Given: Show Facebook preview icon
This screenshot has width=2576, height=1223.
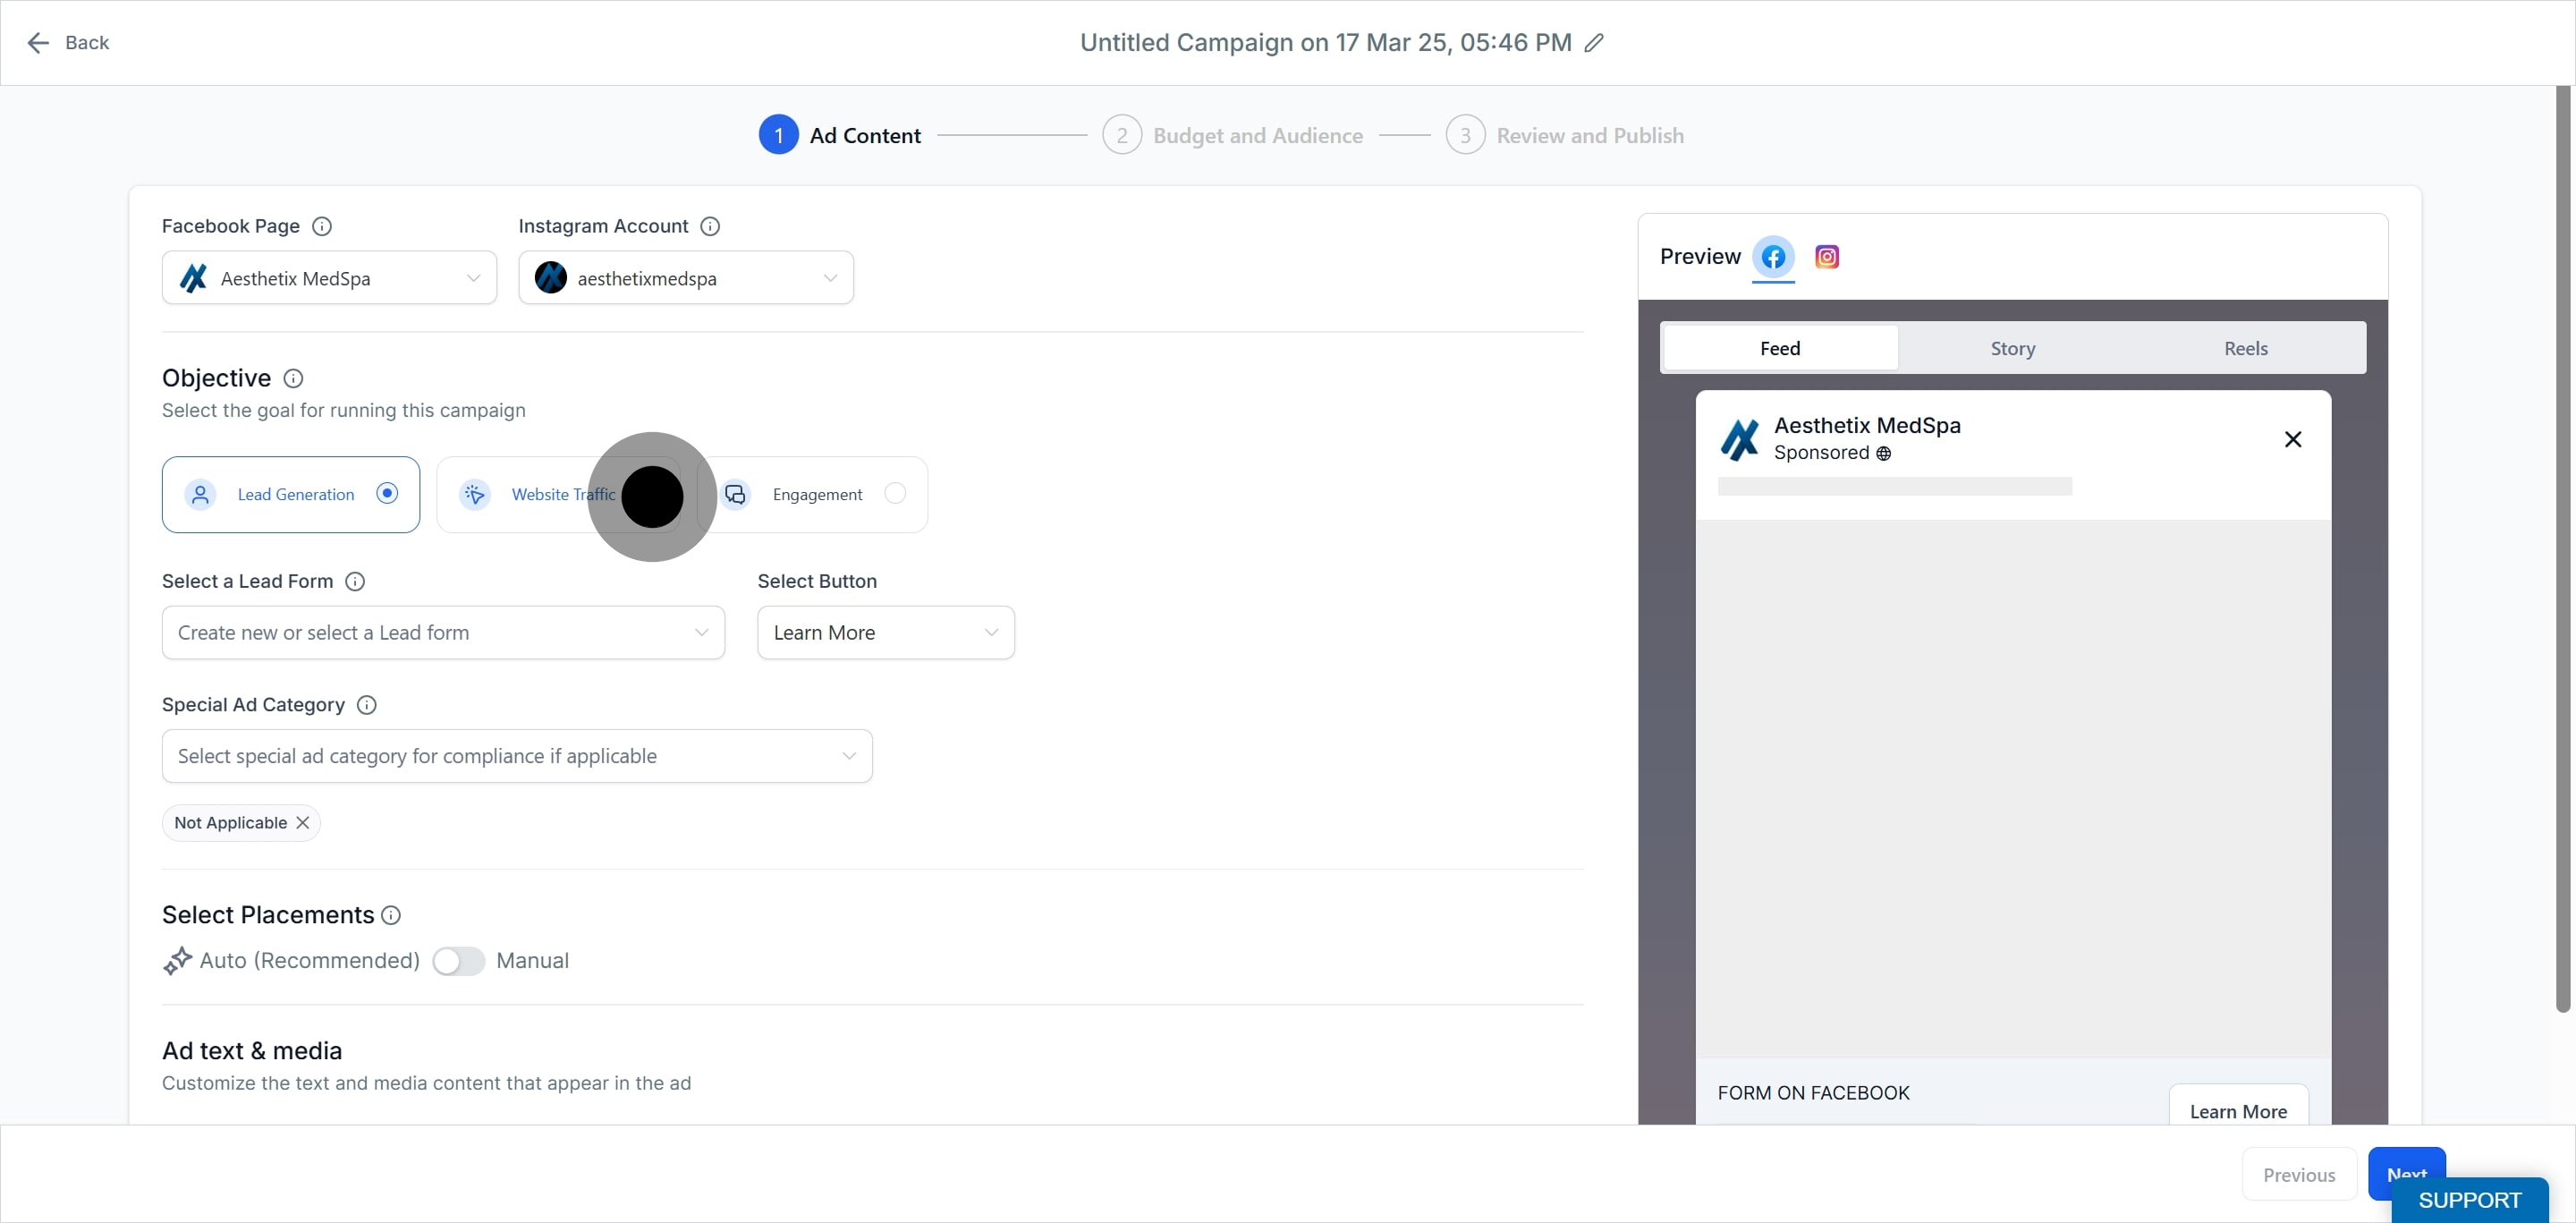Looking at the screenshot, I should [1773, 257].
